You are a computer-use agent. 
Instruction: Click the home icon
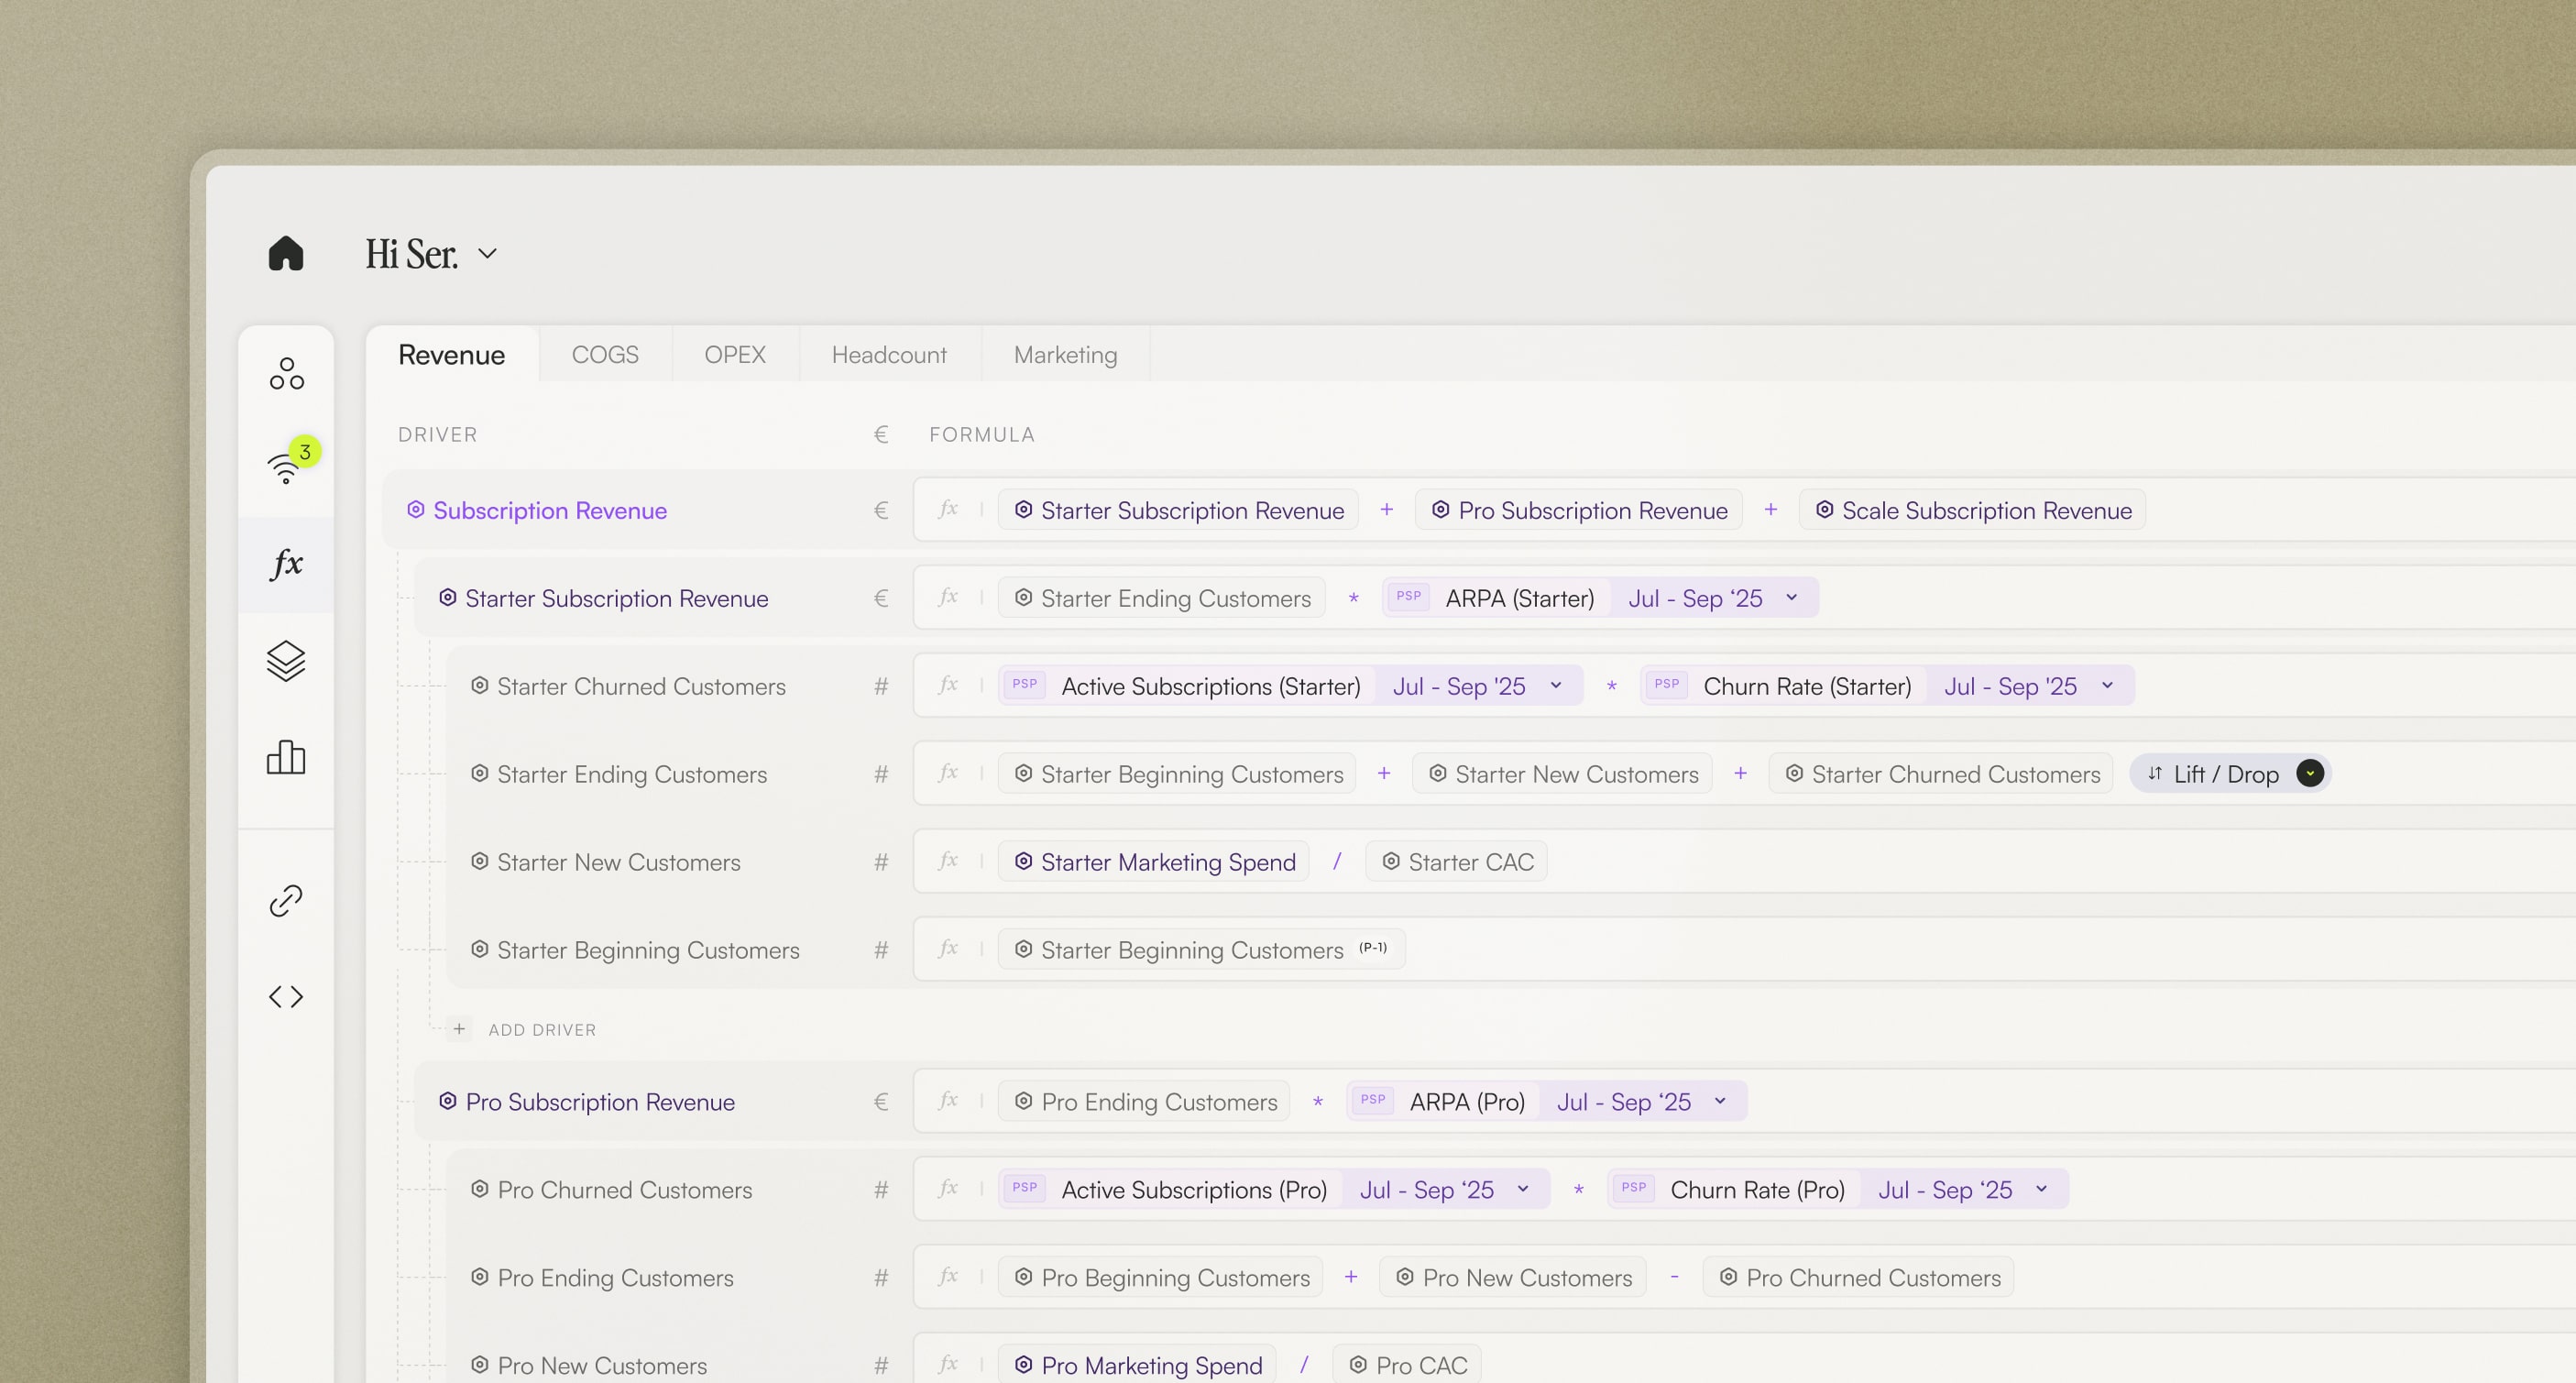[x=286, y=253]
